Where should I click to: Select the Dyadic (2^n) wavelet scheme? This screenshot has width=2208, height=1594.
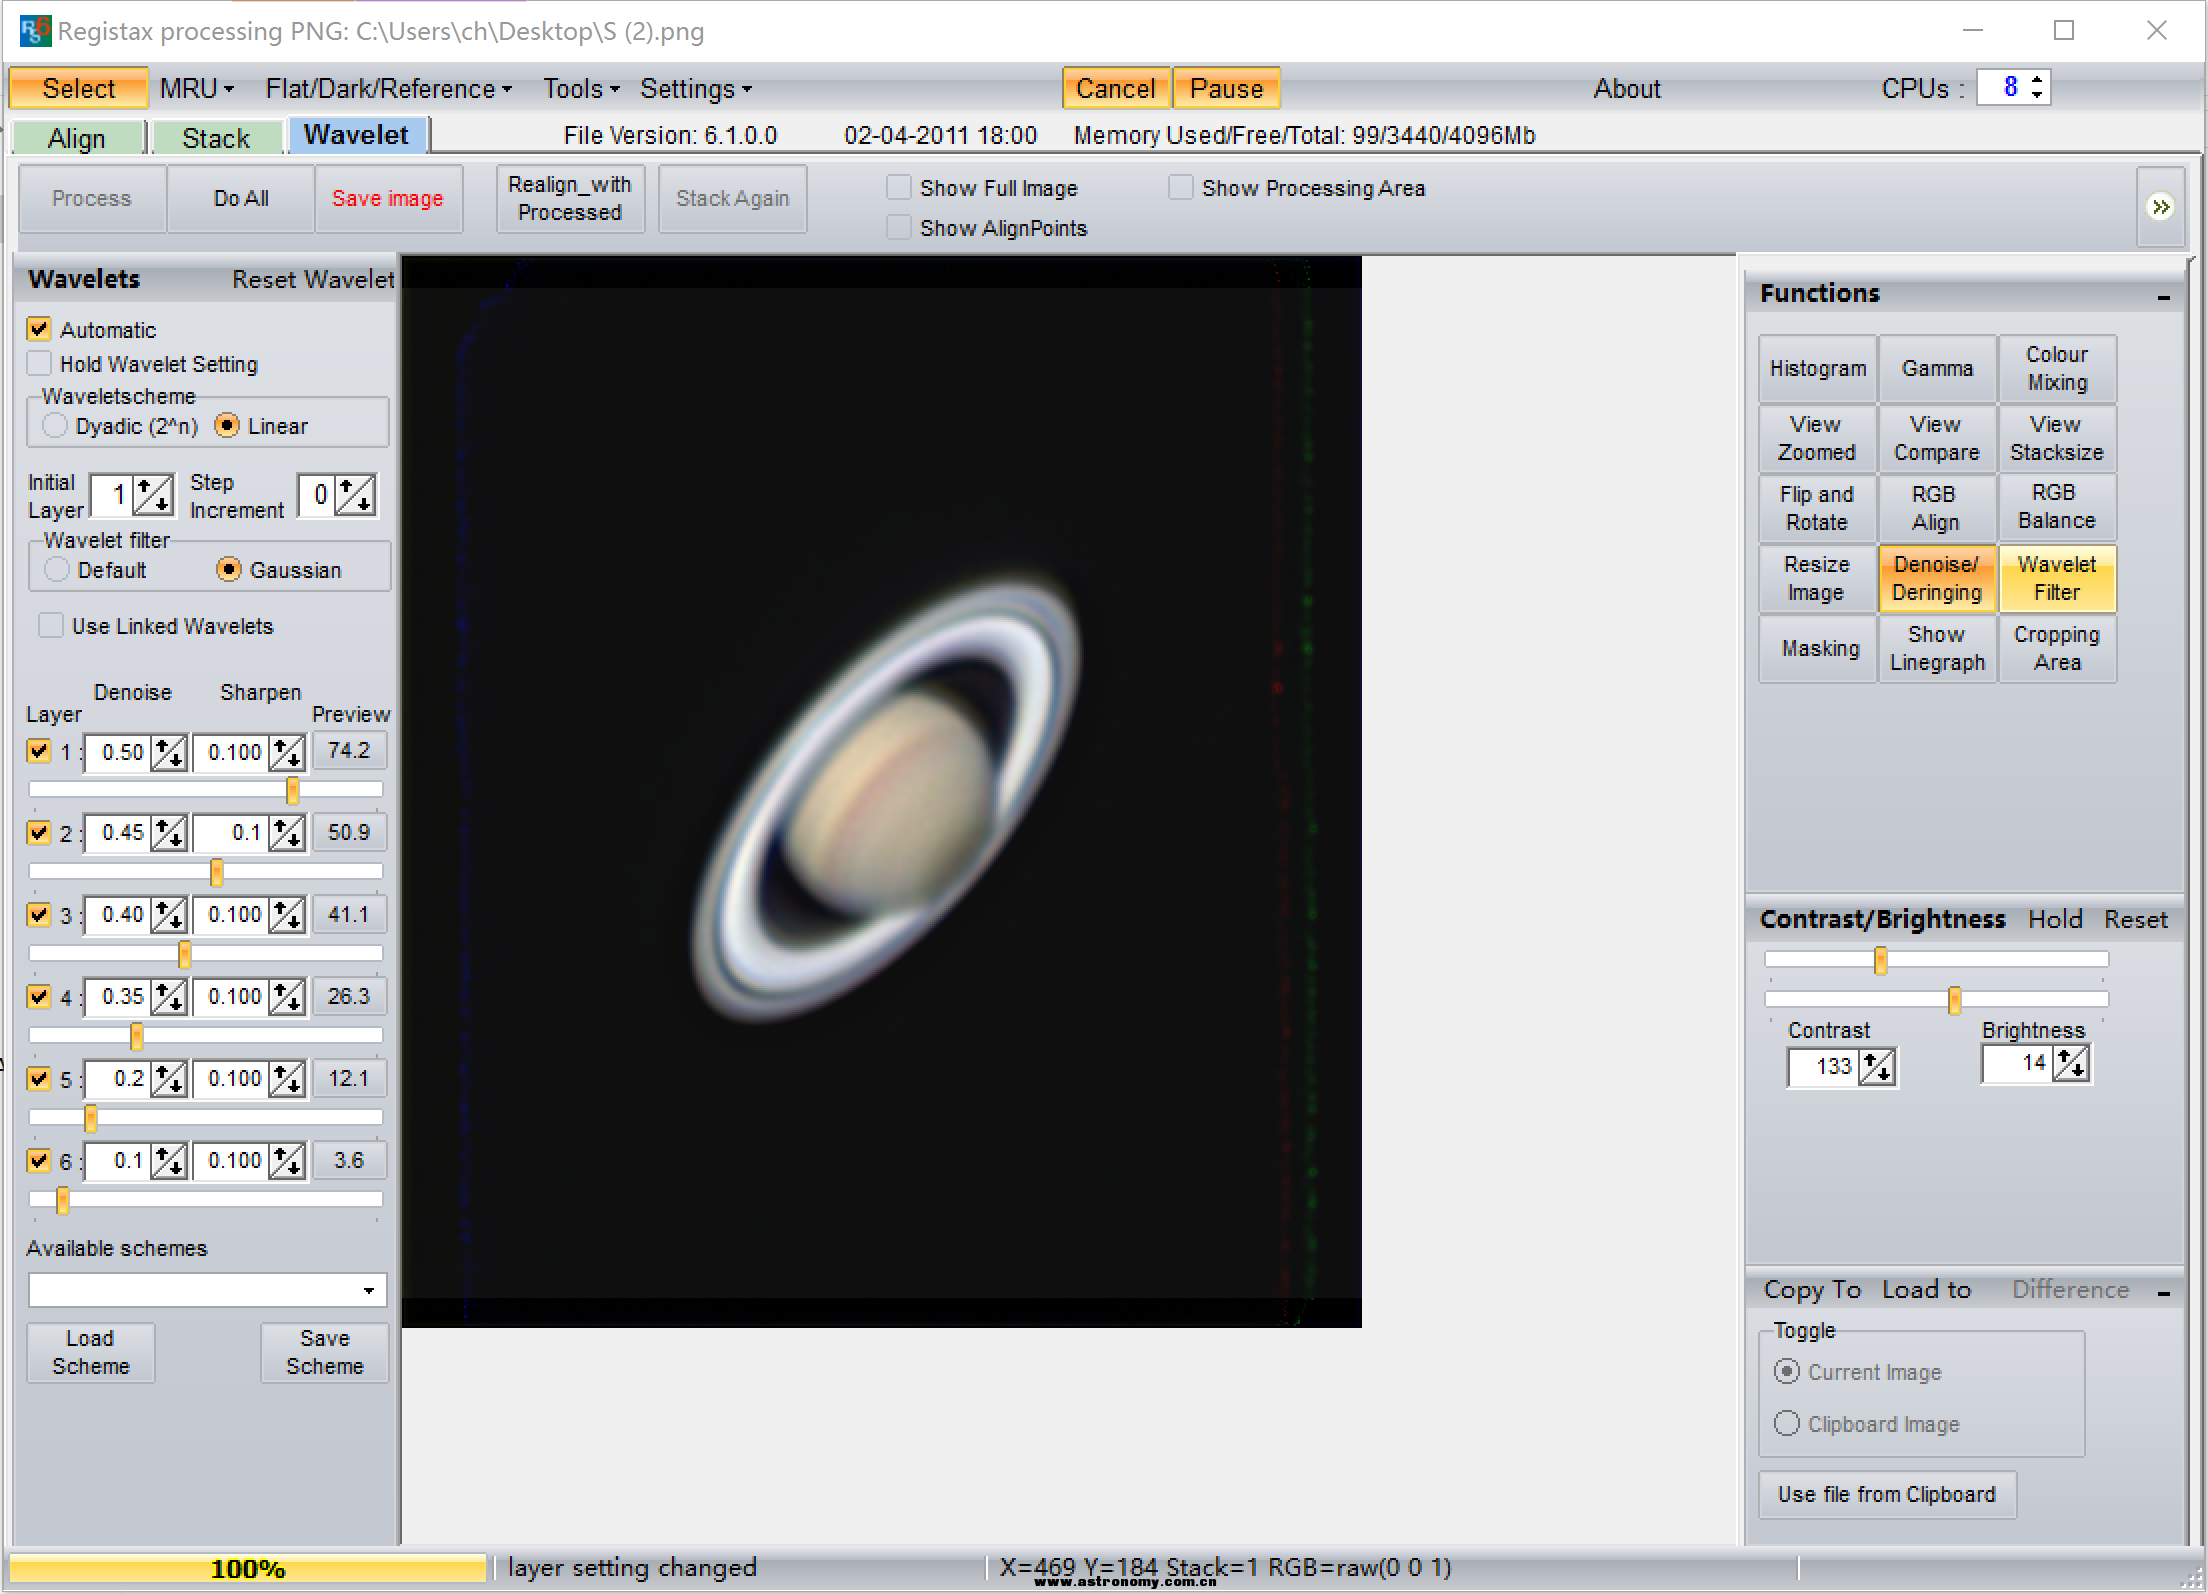coord(55,426)
